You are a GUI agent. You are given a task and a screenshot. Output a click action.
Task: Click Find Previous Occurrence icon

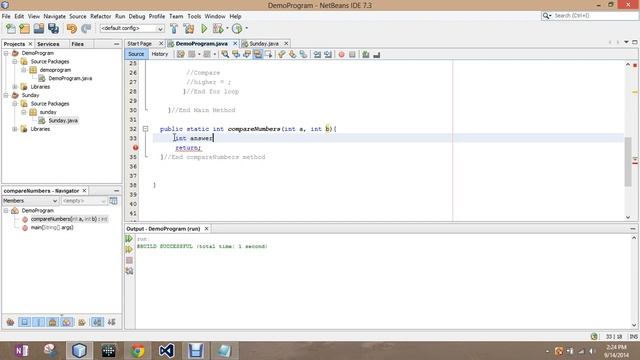tap(236, 54)
